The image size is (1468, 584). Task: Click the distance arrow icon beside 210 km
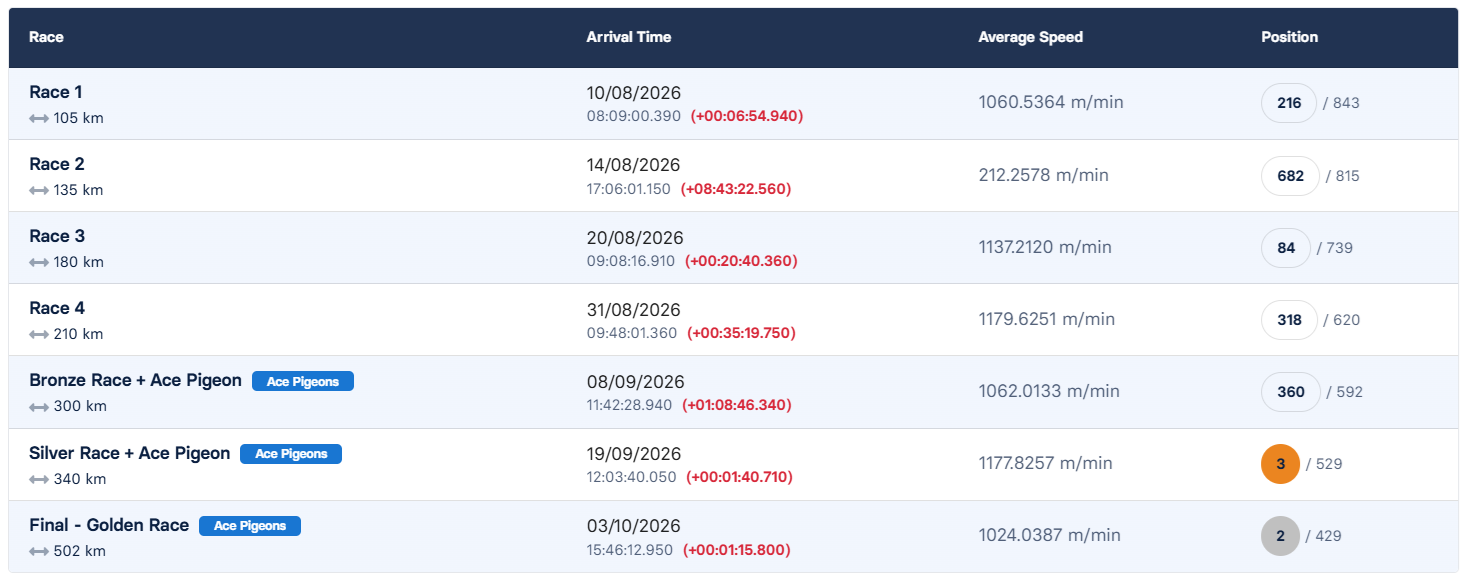(x=39, y=334)
